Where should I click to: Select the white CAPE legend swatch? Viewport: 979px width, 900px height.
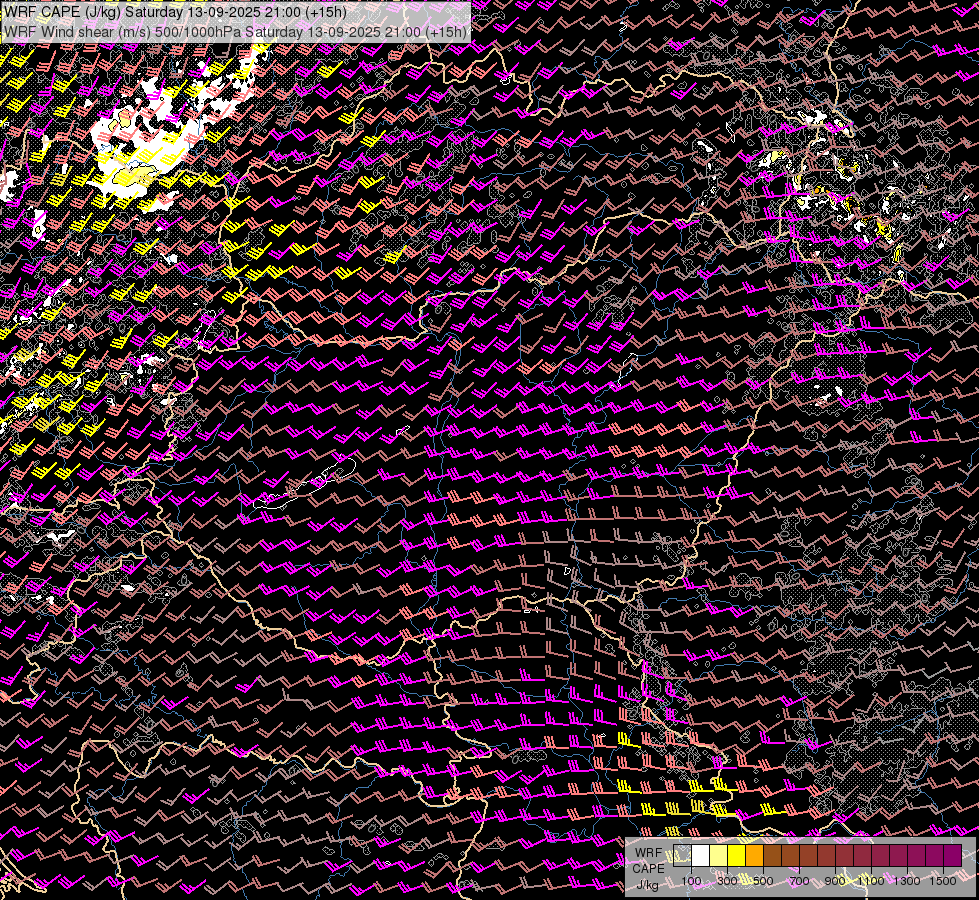point(701,855)
